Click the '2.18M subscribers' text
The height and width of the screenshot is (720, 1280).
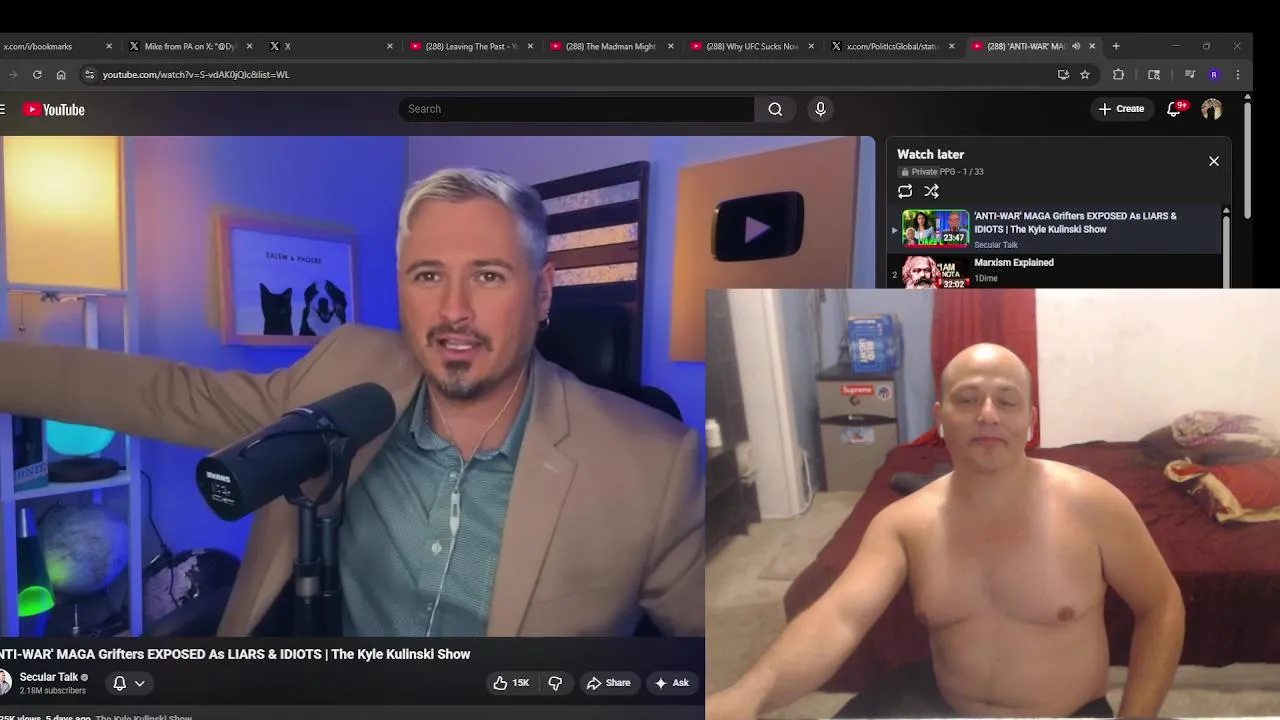tap(53, 691)
